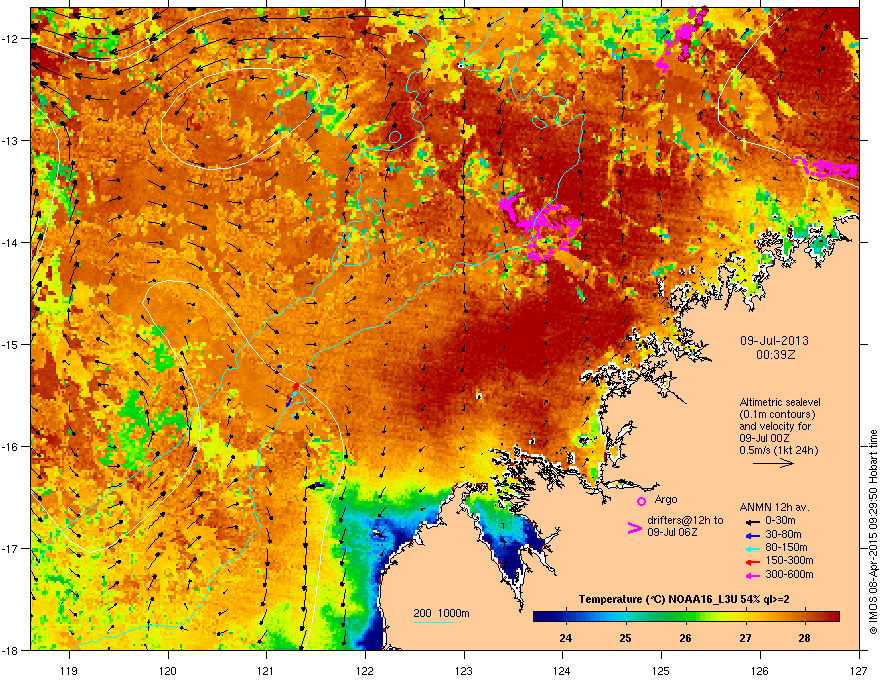The height and width of the screenshot is (680, 880).
Task: Click the cyan 200 1000m isobath legend line
Action: point(433,622)
